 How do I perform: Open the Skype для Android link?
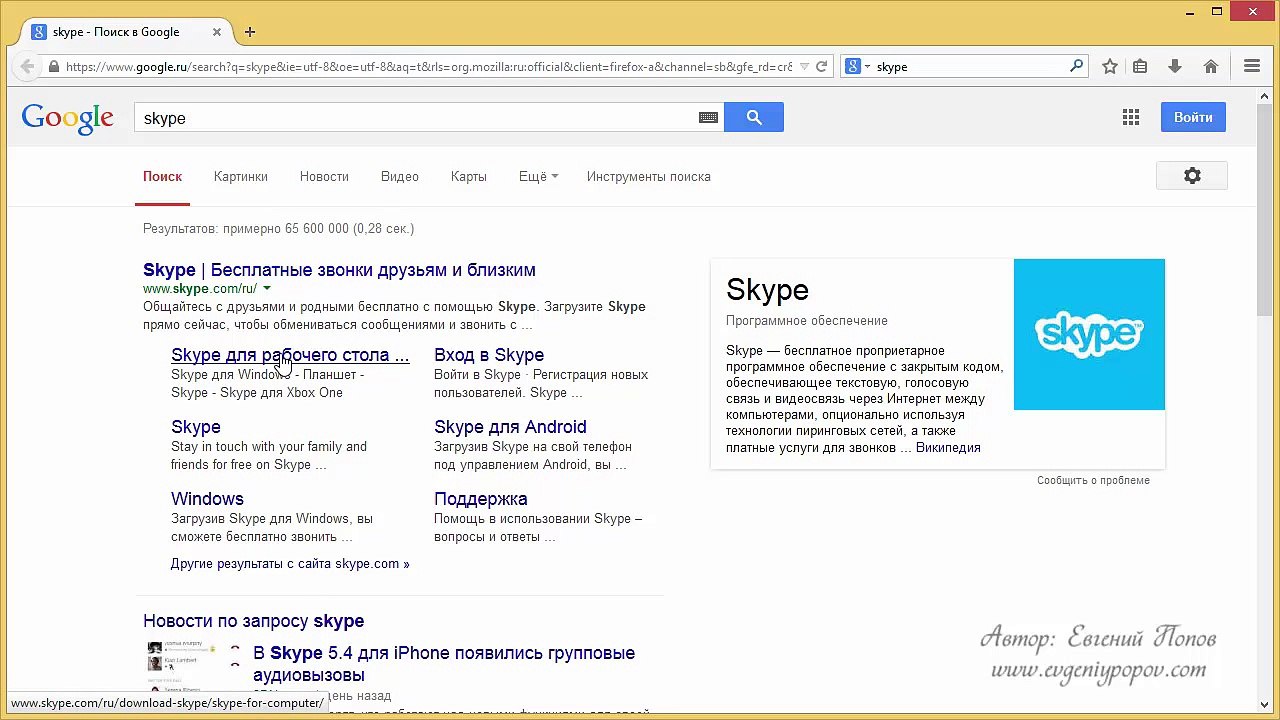[510, 427]
